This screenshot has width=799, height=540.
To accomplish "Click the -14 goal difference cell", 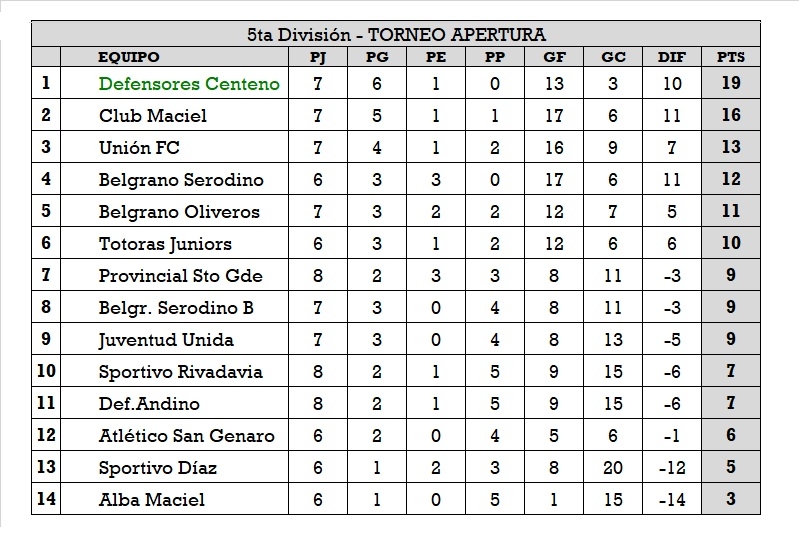I will pyautogui.click(x=672, y=500).
